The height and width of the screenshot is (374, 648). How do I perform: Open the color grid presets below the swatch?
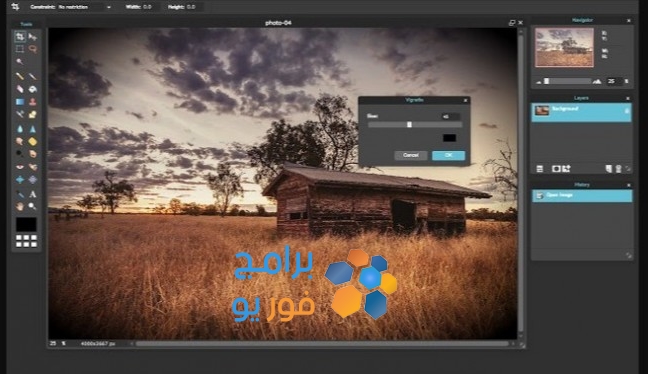coord(26,241)
